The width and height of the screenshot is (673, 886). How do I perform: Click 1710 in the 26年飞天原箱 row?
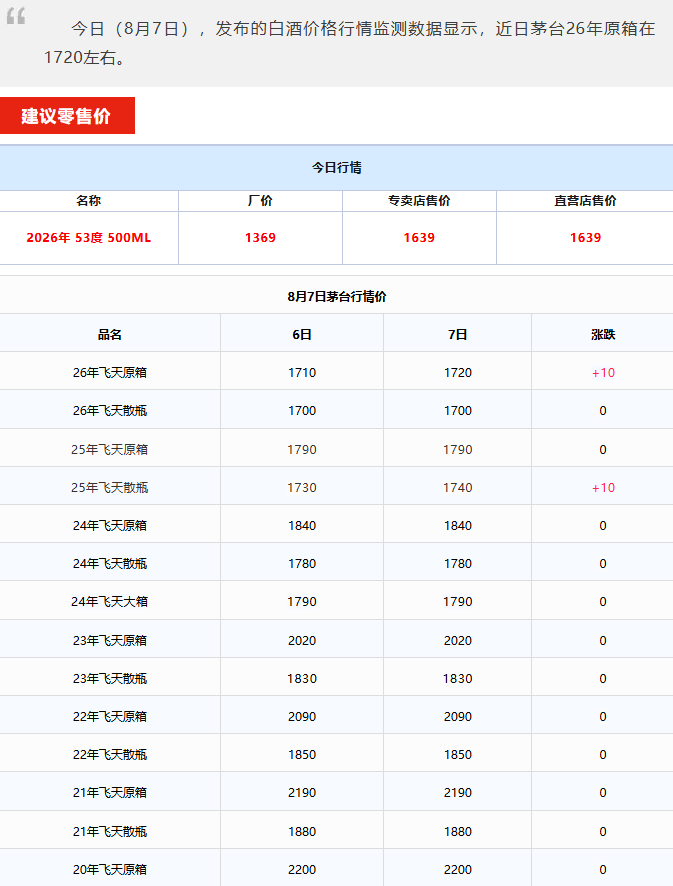[x=302, y=373]
